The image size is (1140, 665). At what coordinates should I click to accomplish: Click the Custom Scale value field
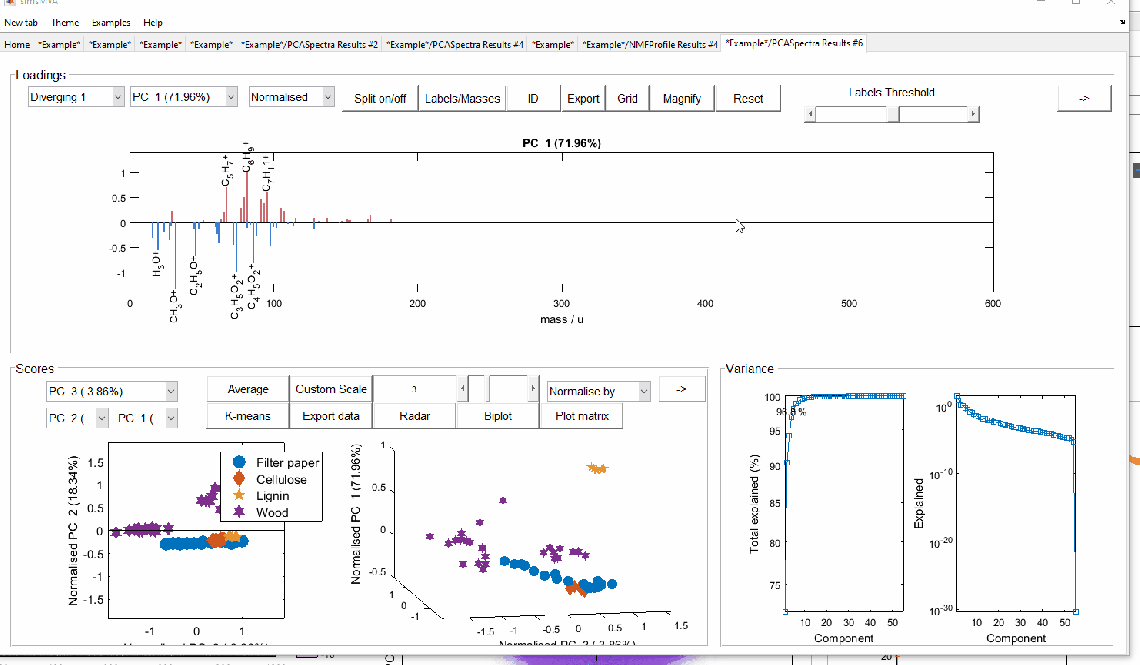pyautogui.click(x=414, y=389)
